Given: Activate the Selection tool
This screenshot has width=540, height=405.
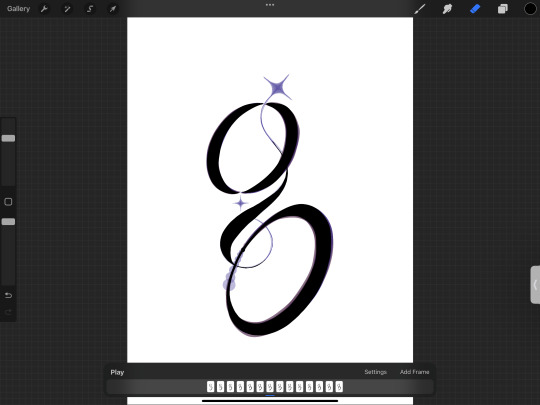Looking at the screenshot, I should (x=90, y=9).
